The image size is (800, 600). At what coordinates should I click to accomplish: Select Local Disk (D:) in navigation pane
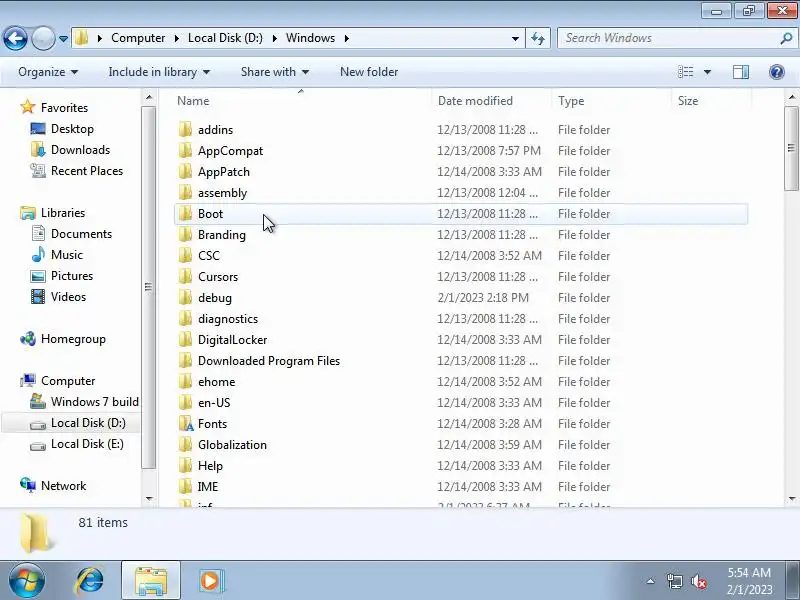pos(88,423)
